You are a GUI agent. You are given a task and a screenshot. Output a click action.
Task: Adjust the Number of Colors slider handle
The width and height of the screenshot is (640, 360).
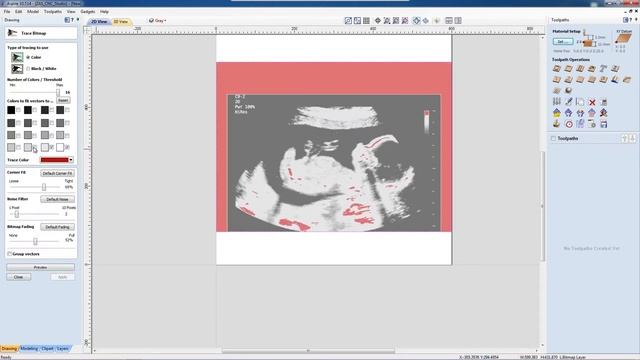click(x=58, y=93)
